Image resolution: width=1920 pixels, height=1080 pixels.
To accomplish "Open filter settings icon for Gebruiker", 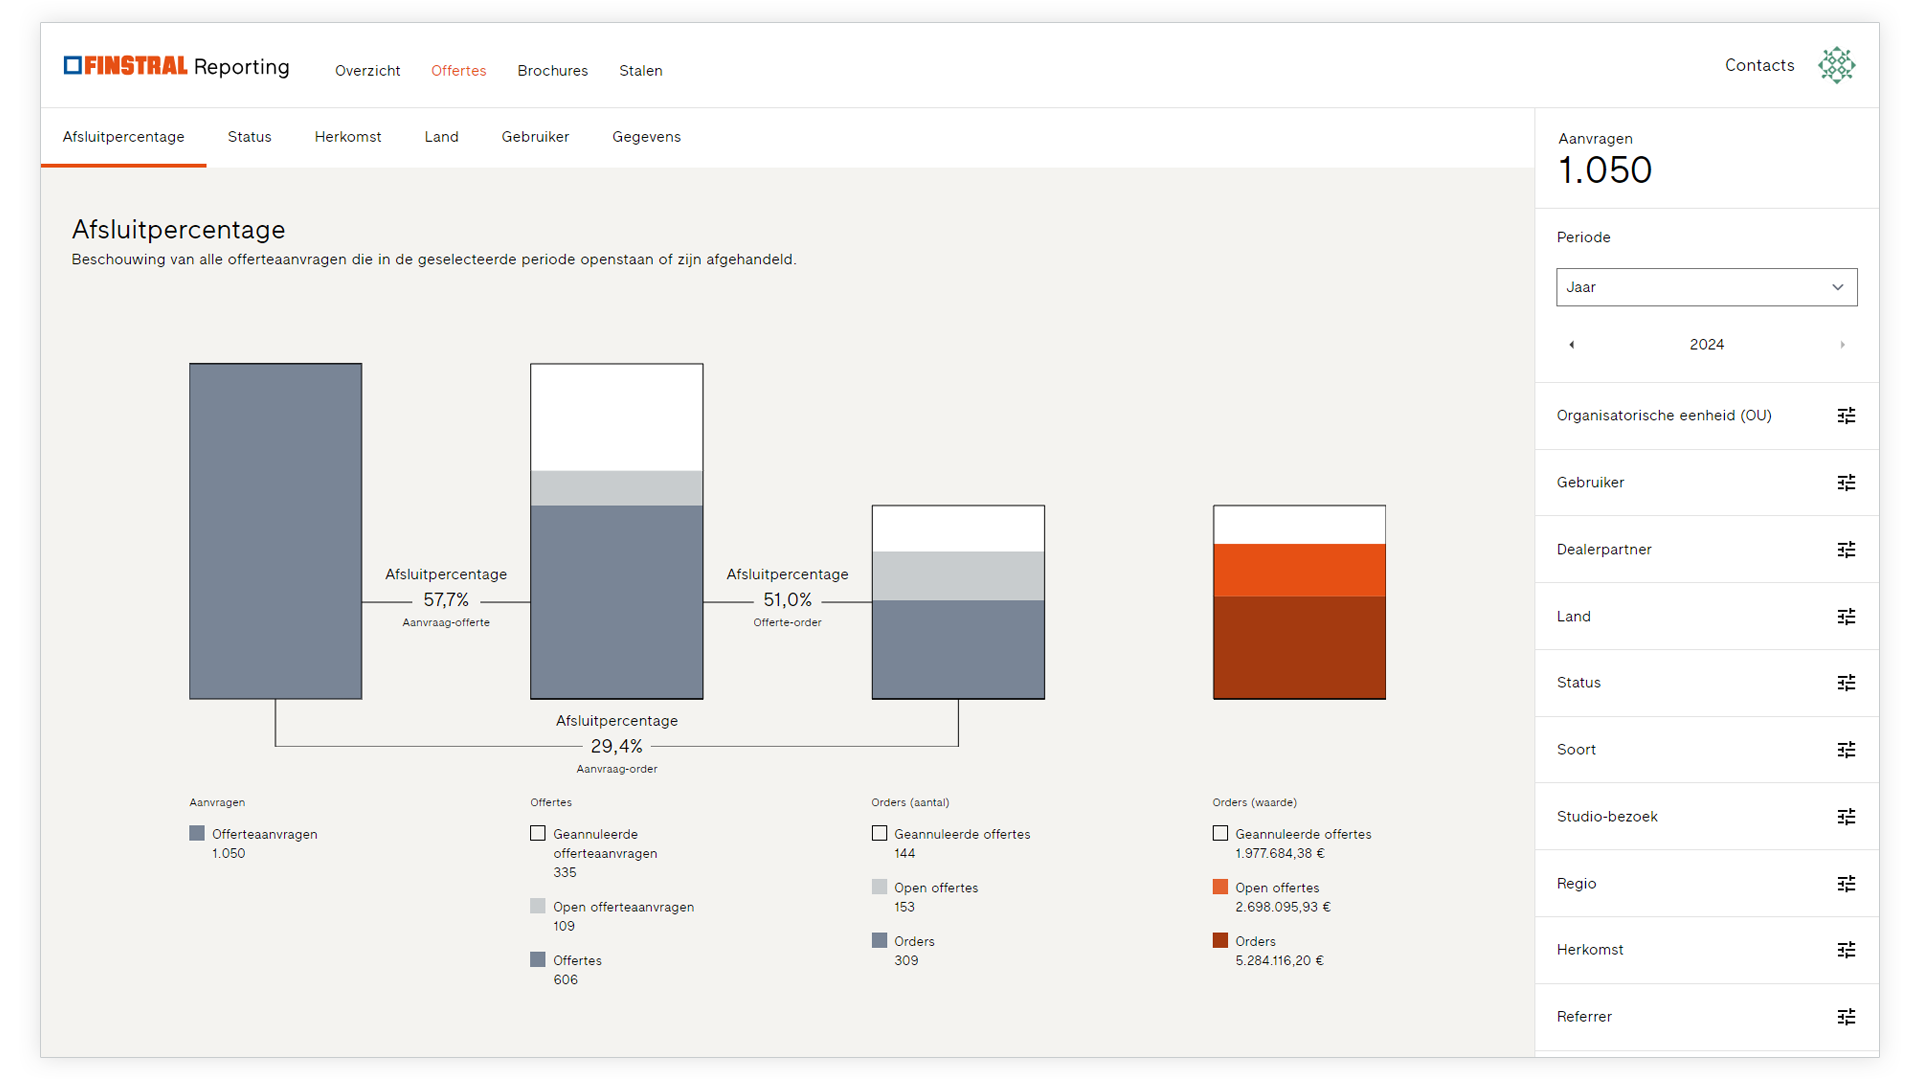I will pyautogui.click(x=1846, y=483).
